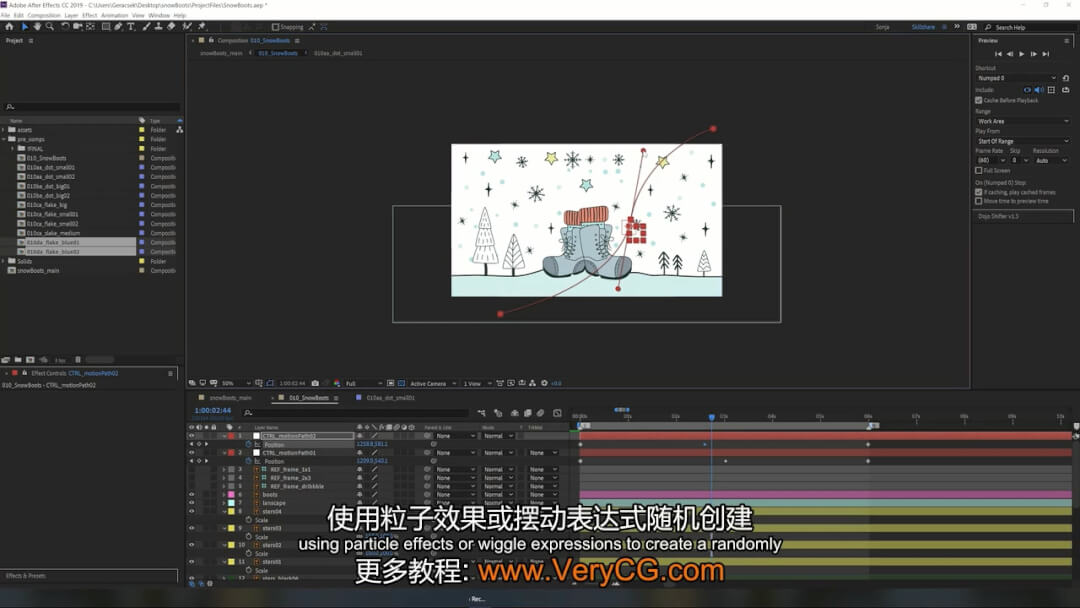Play the preview
The height and width of the screenshot is (608, 1080).
pos(1021,54)
